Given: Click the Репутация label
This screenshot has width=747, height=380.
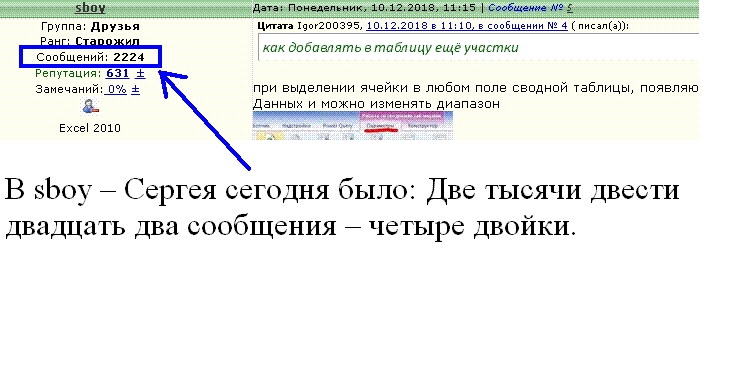Looking at the screenshot, I should (68, 73).
